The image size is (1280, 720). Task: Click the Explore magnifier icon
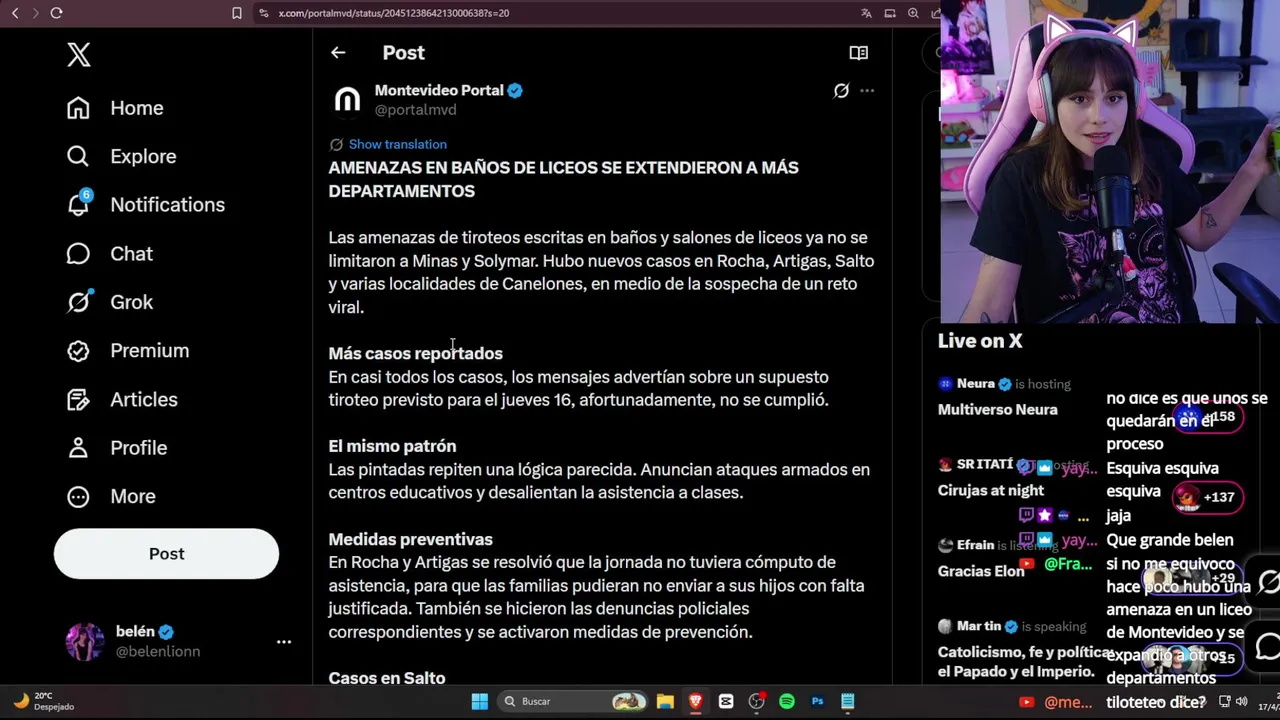click(78, 156)
